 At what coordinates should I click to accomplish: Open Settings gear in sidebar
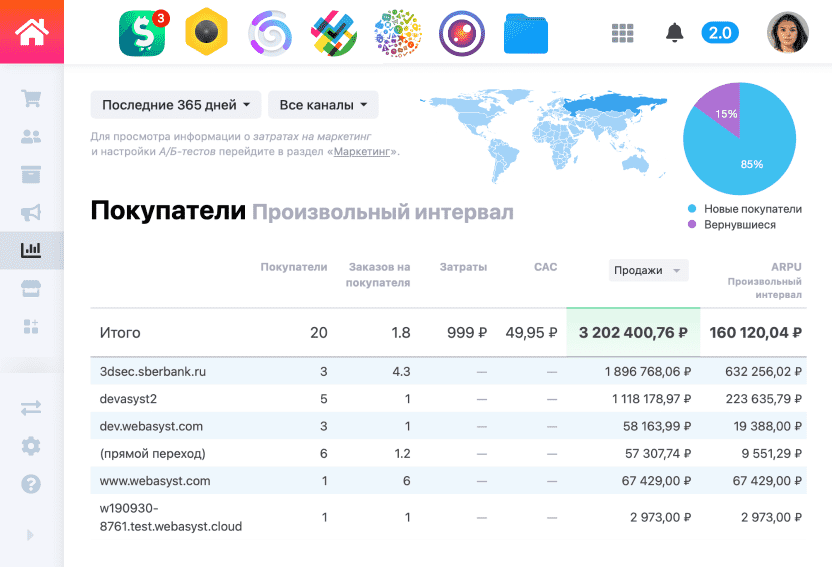[31, 446]
